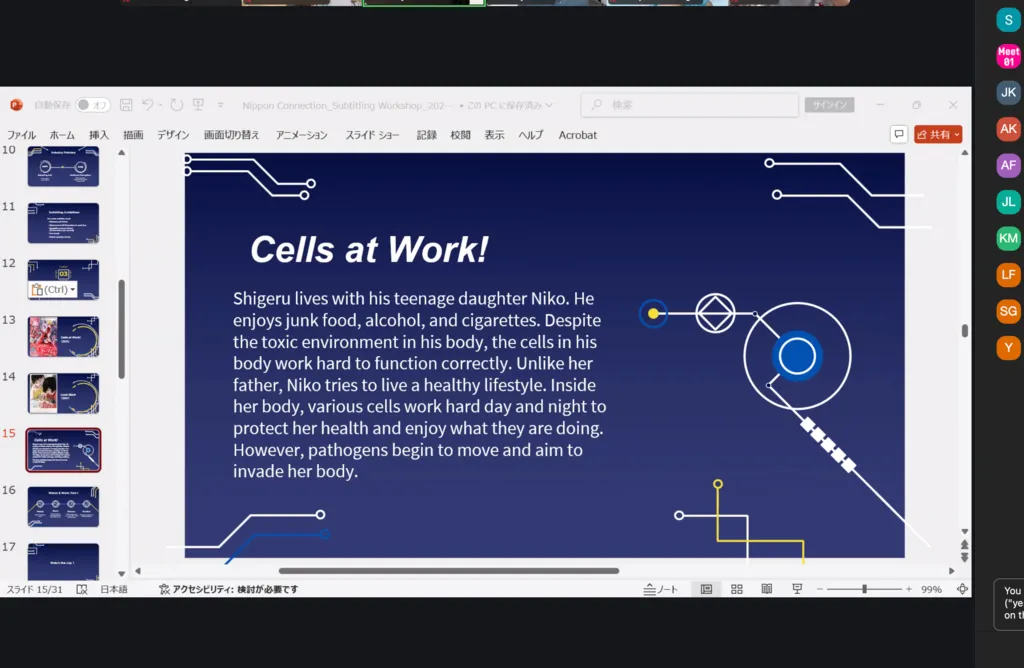The image size is (1024, 668).
Task: Open the 挿入 (Insert) ribbon tab
Action: (99, 135)
